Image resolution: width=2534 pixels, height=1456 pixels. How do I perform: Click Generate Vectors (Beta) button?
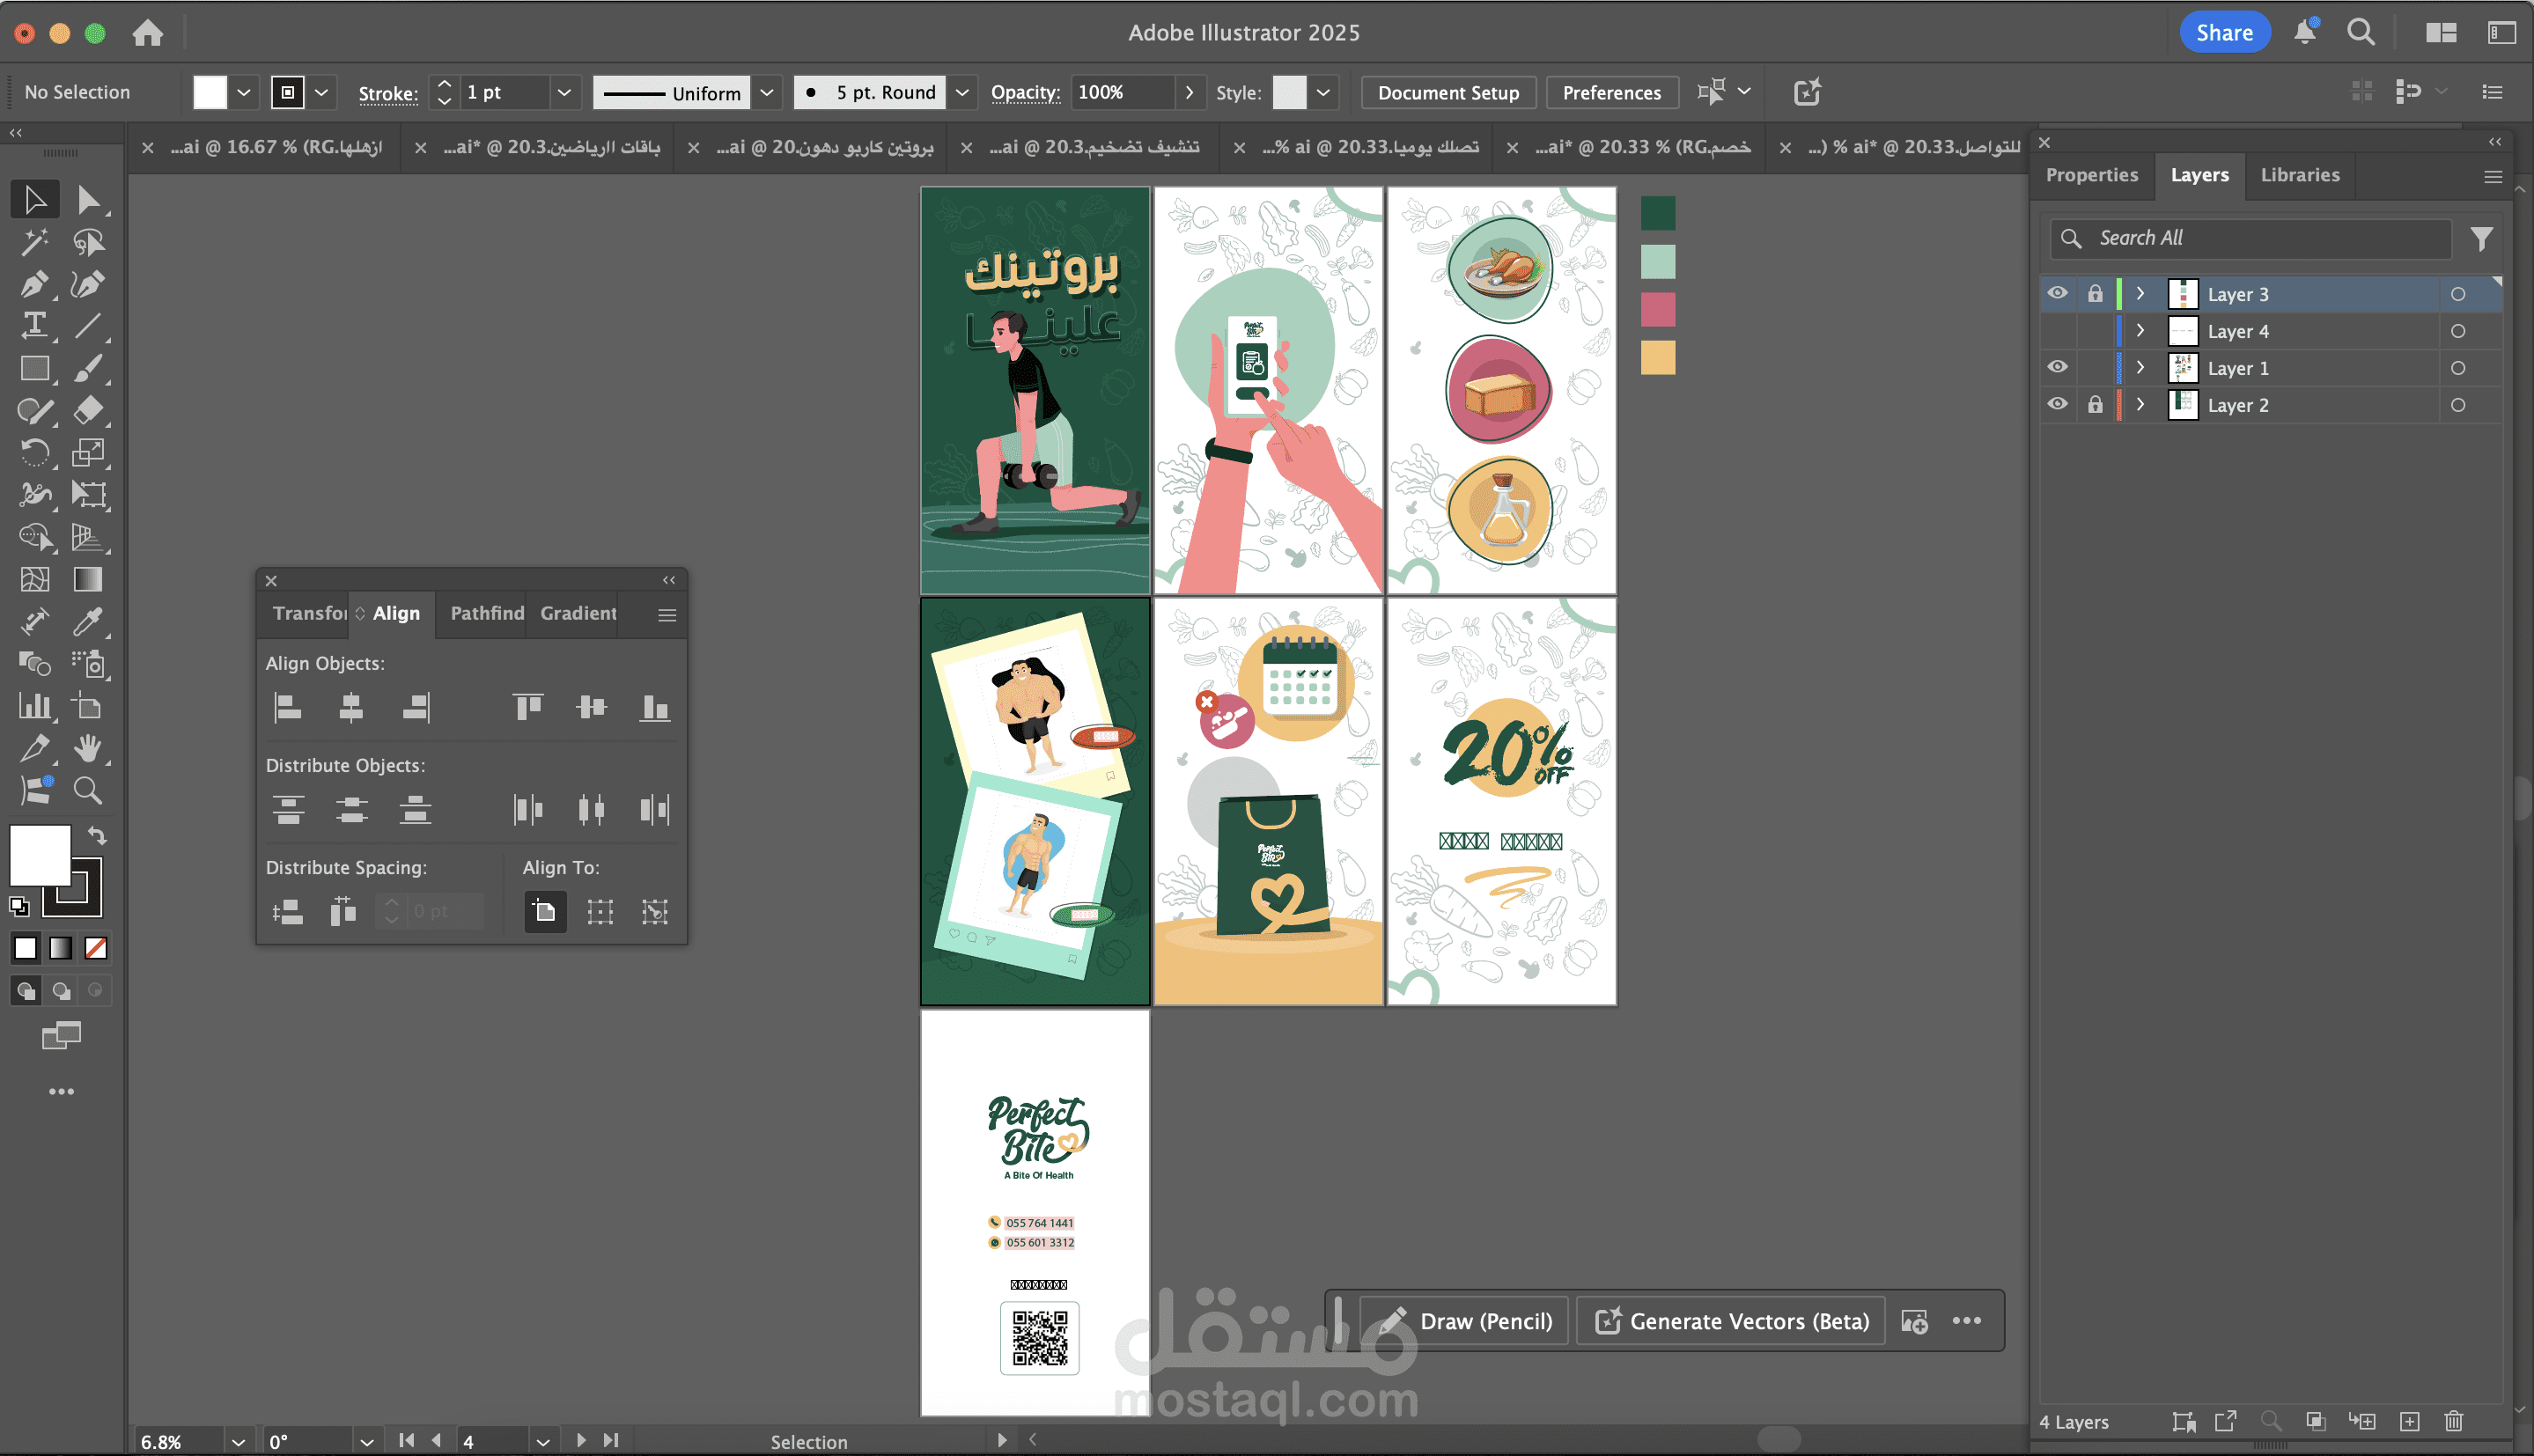click(1730, 1321)
